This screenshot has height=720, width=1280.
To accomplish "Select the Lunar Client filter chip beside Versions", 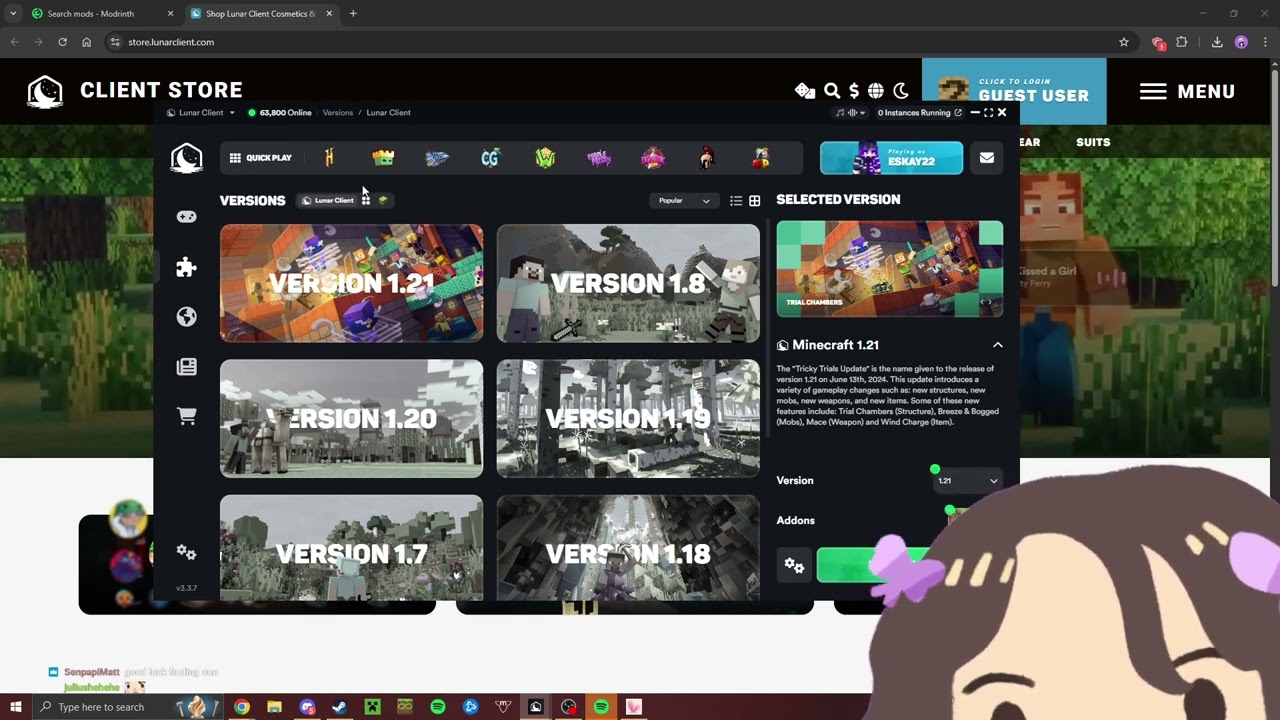I will pyautogui.click(x=328, y=201).
